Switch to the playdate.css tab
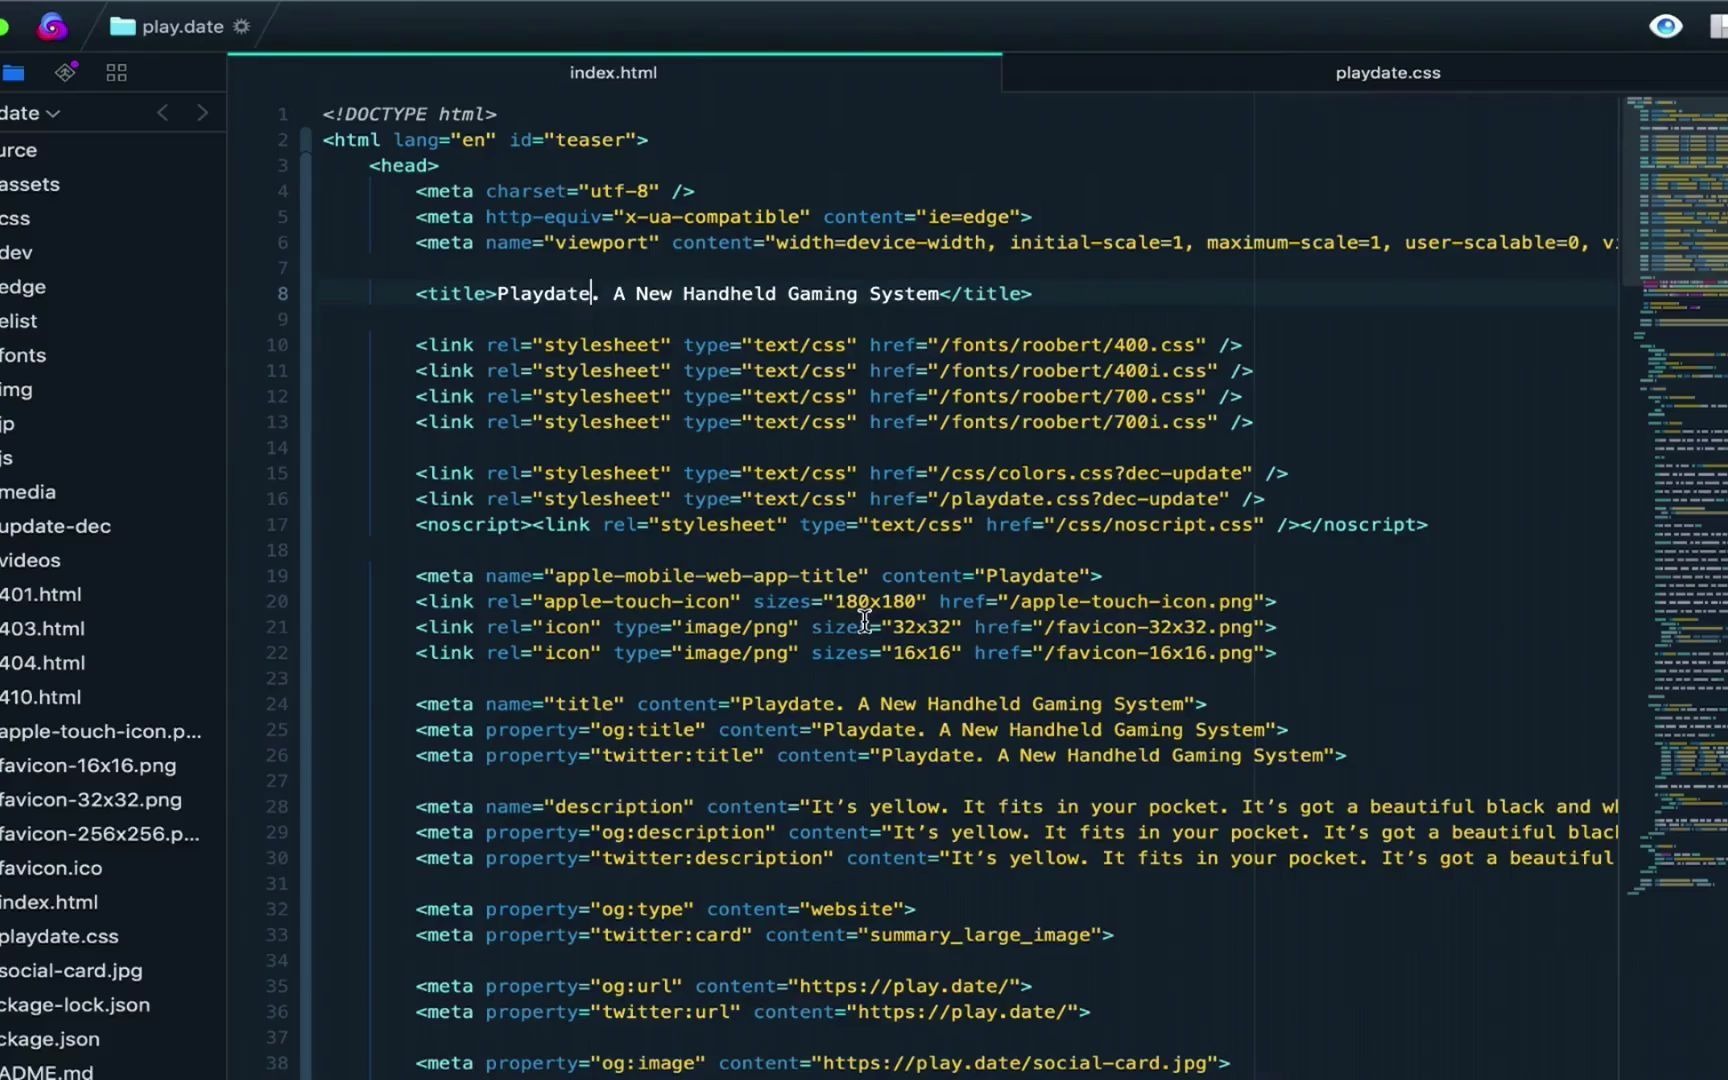The height and width of the screenshot is (1080, 1728). [1387, 72]
